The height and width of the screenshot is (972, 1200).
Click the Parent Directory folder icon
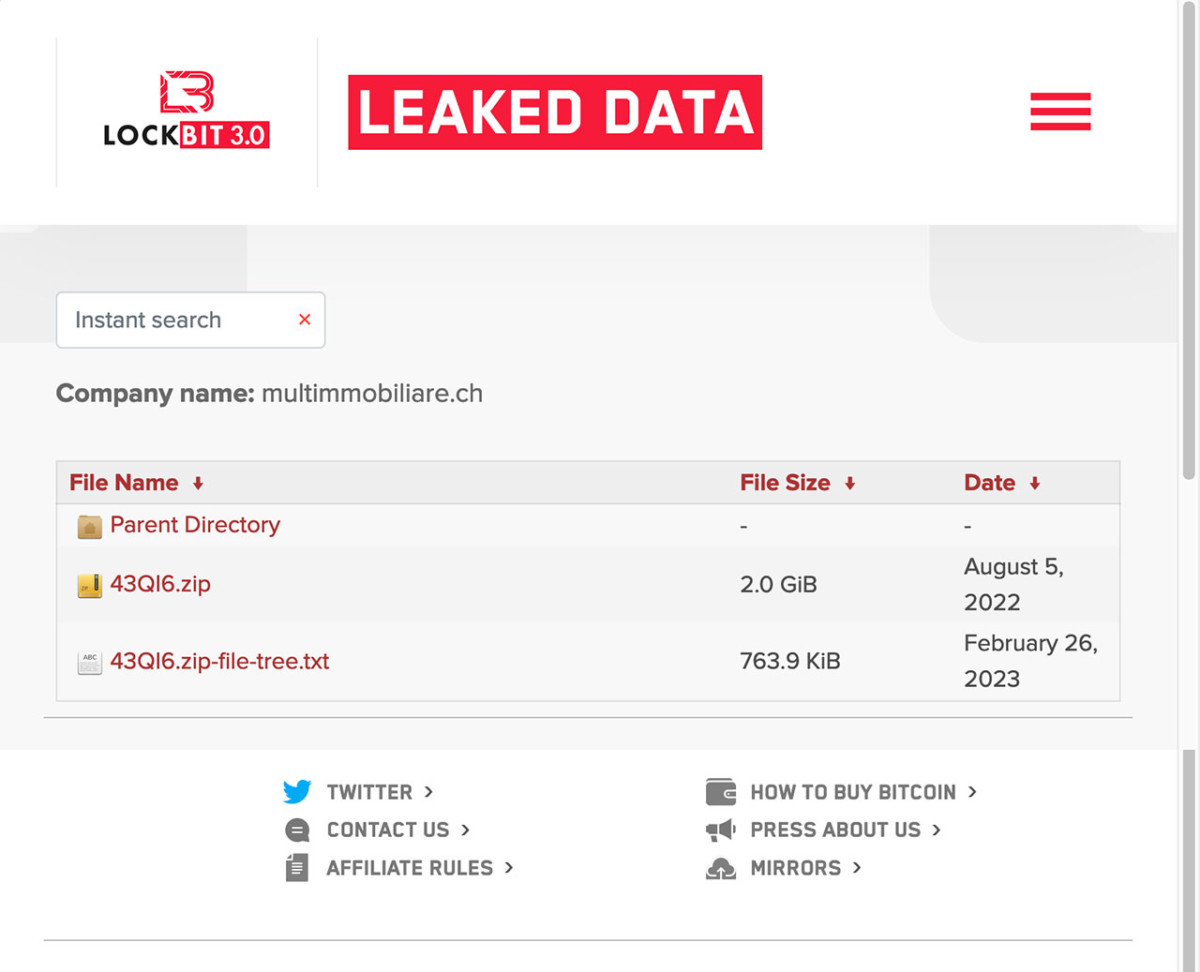pyautogui.click(x=89, y=524)
